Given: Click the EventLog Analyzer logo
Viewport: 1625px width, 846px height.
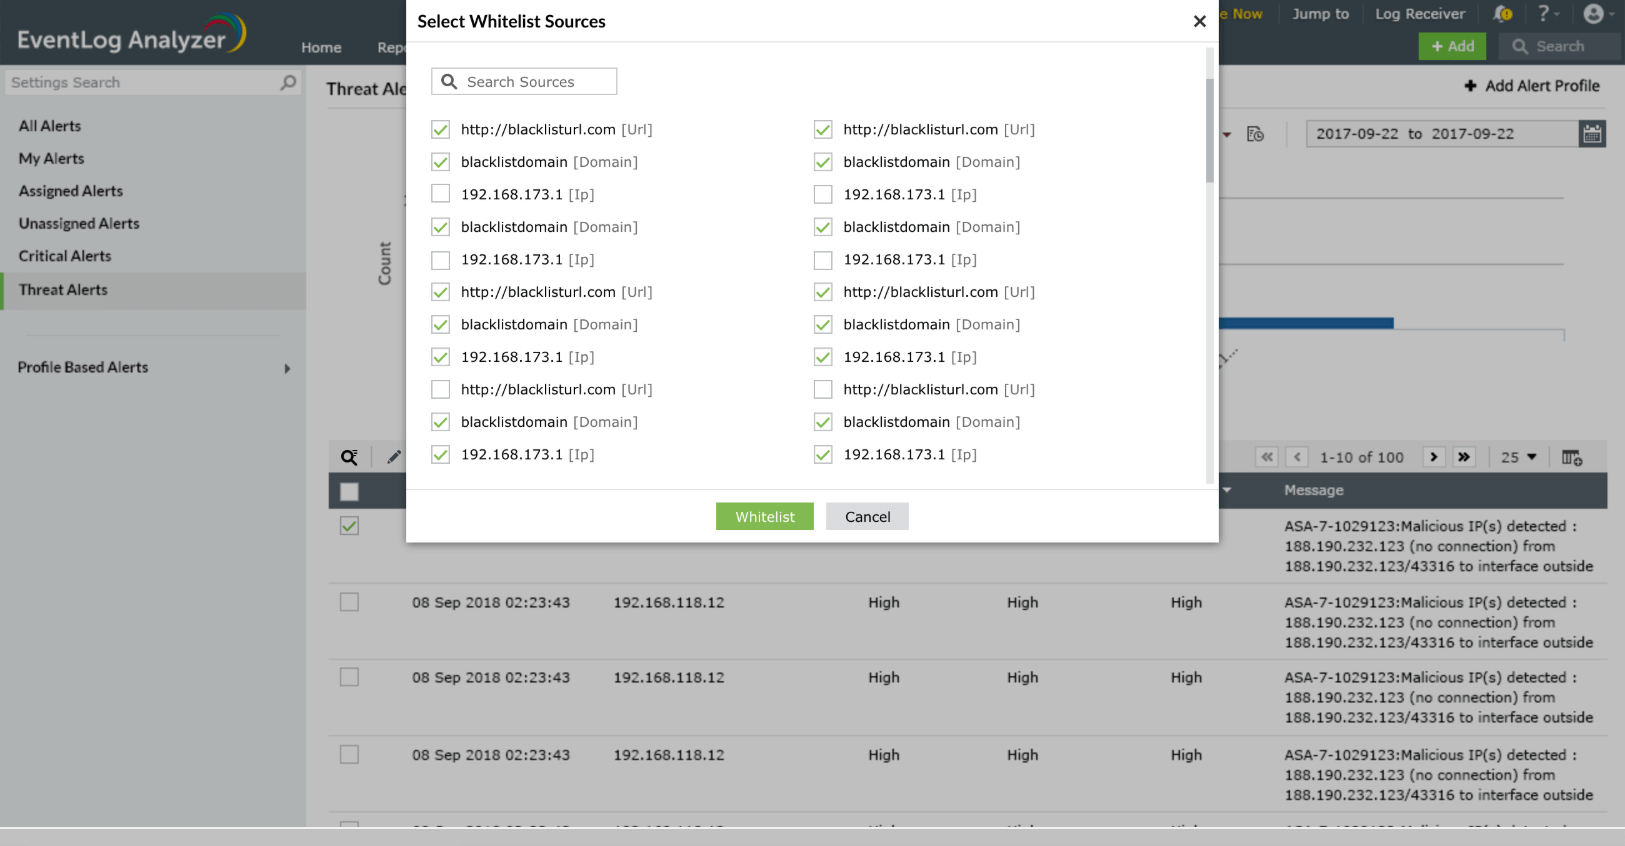Looking at the screenshot, I should [x=131, y=35].
